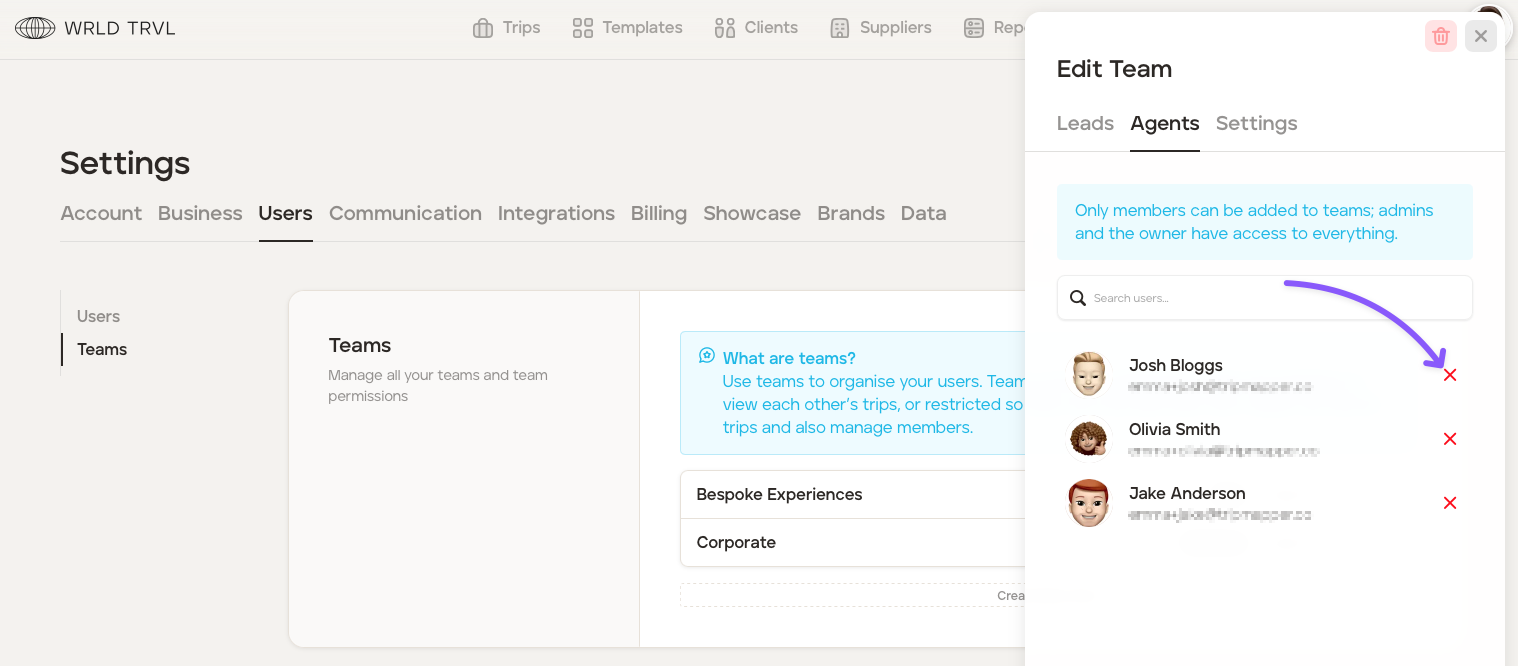Delete the team with the trash icon
1518x666 pixels.
[1441, 37]
